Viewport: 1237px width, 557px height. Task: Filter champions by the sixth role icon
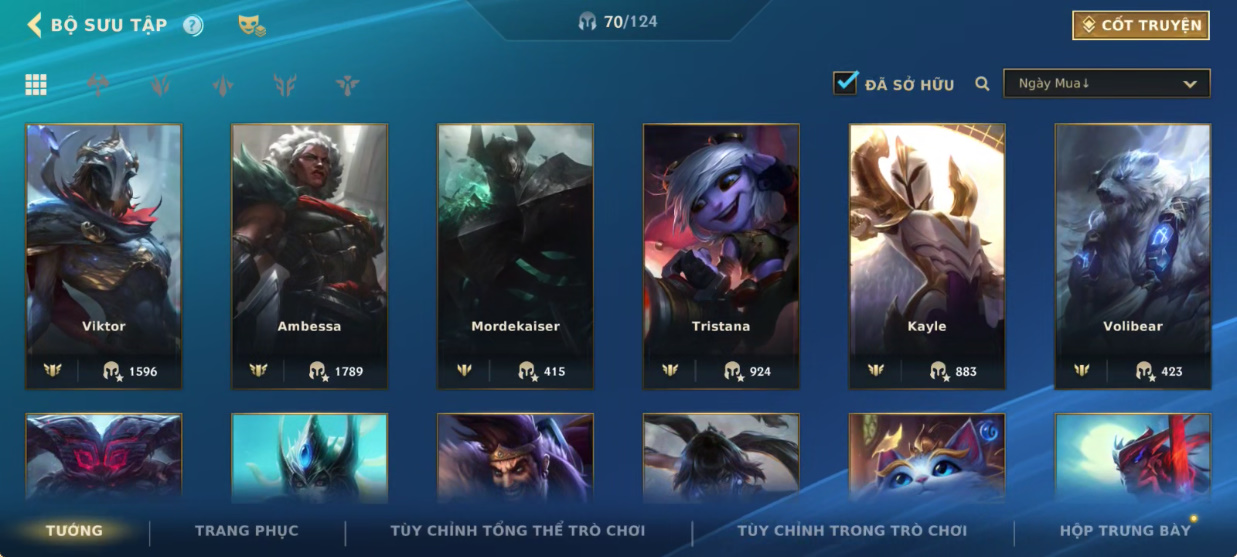(347, 85)
